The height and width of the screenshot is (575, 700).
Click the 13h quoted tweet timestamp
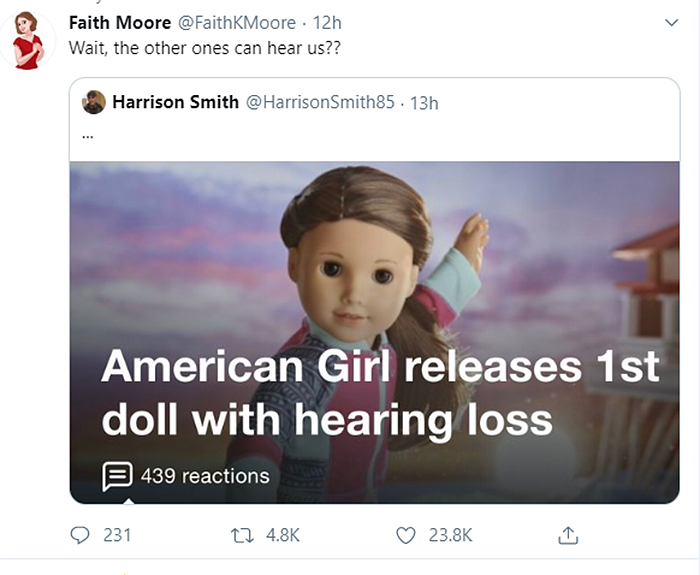coord(425,102)
